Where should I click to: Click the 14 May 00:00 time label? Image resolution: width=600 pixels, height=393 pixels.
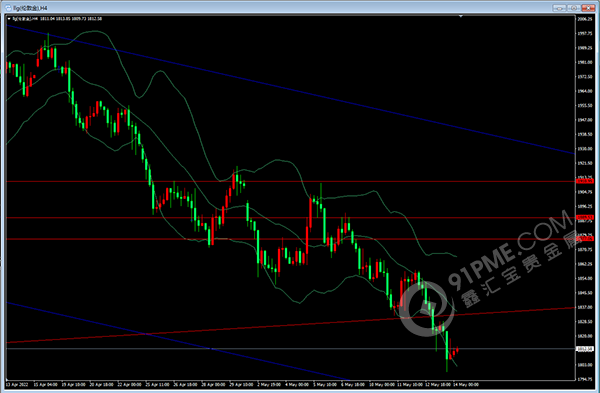pyautogui.click(x=466, y=384)
